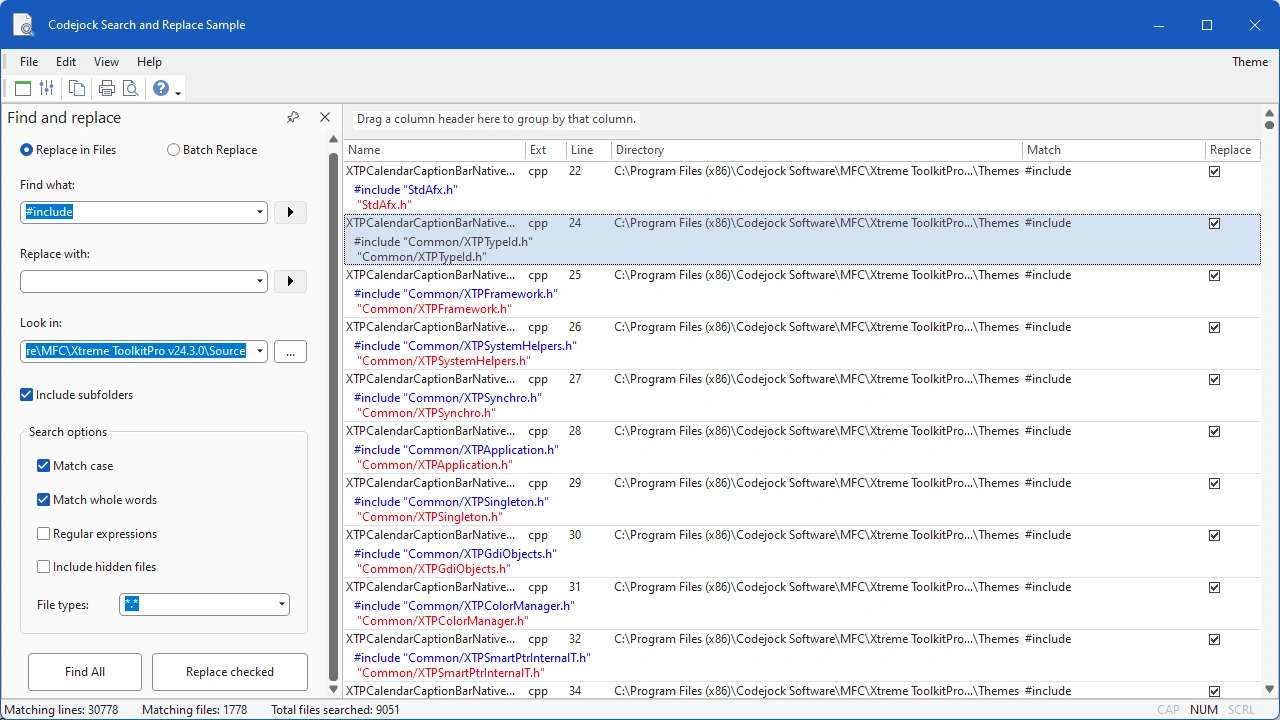
Task: Click the Copy toolbar icon
Action: 77,88
